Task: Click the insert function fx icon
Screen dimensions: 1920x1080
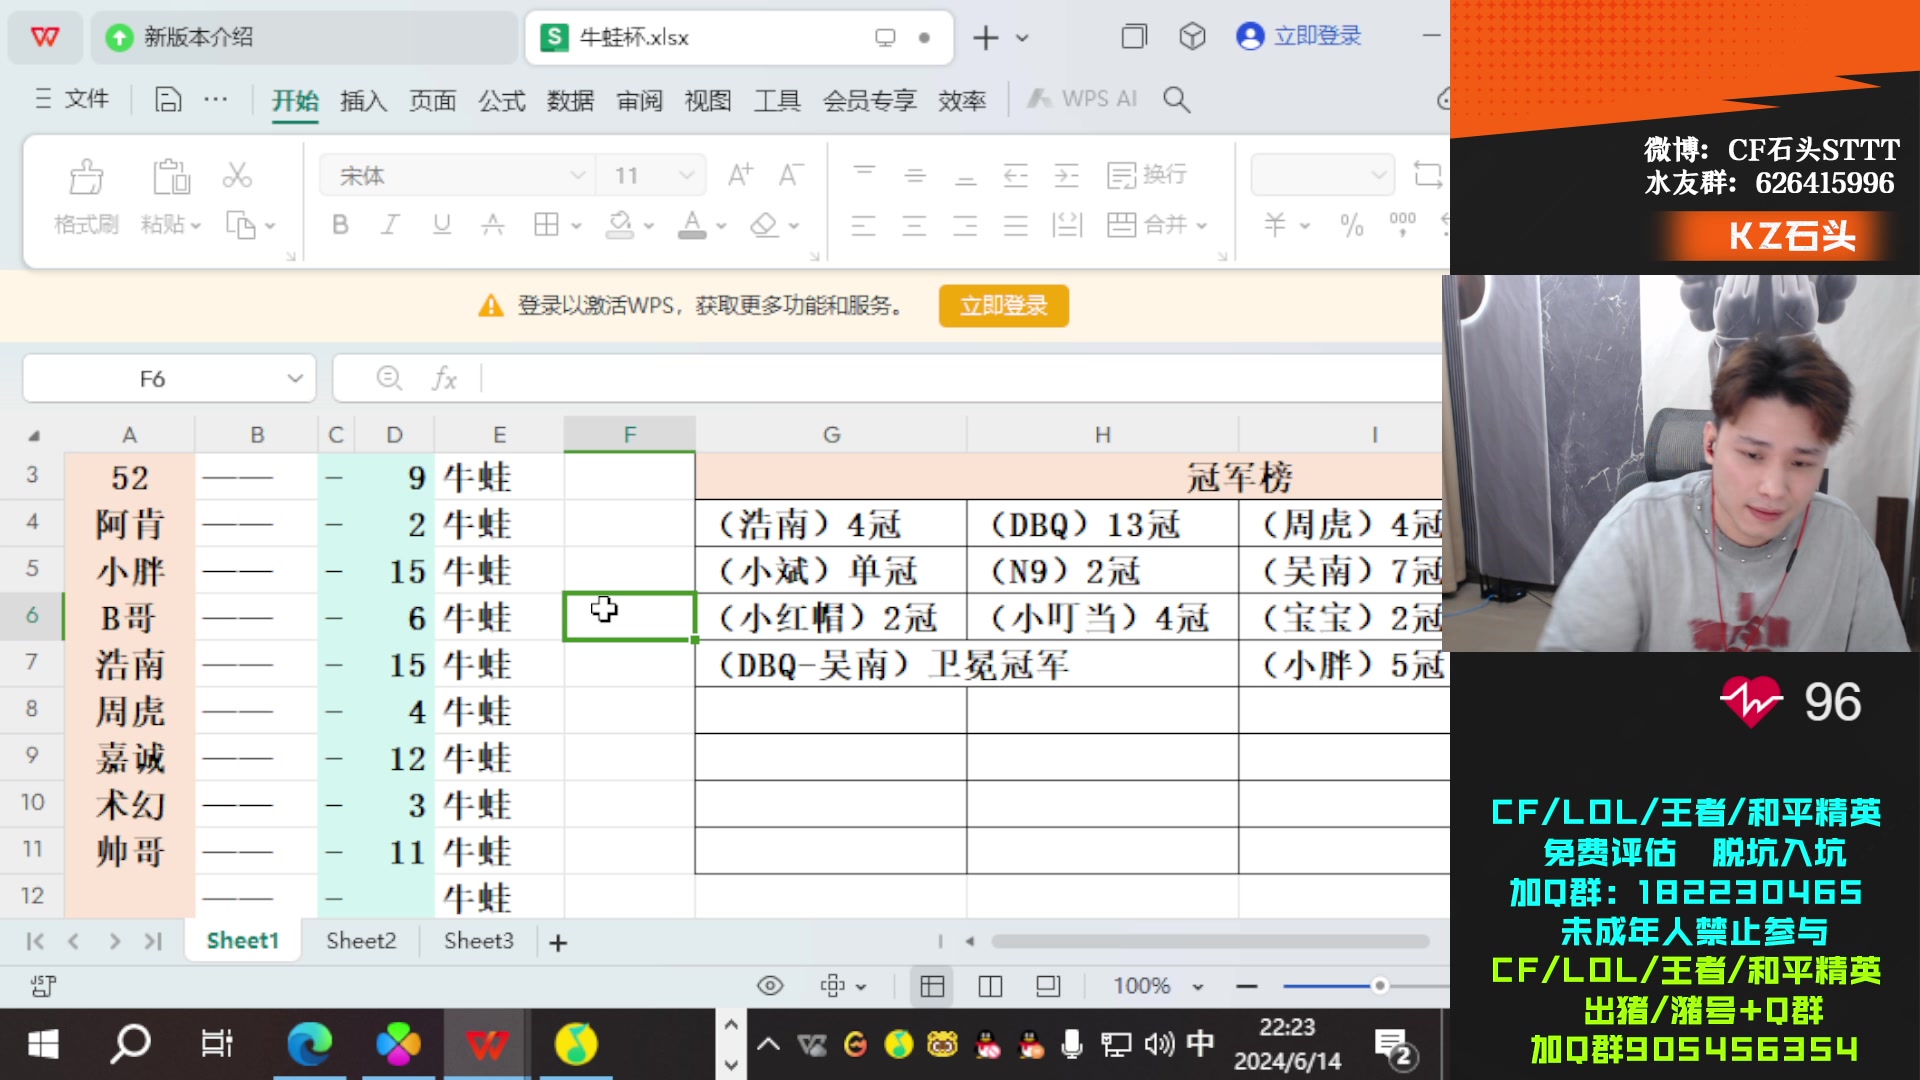Action: (x=444, y=378)
